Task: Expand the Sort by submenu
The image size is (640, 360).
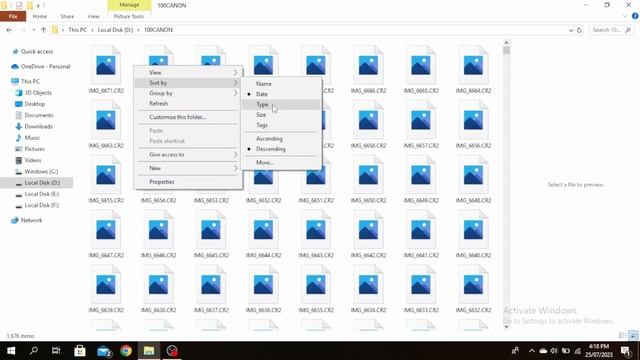Action: [188, 83]
